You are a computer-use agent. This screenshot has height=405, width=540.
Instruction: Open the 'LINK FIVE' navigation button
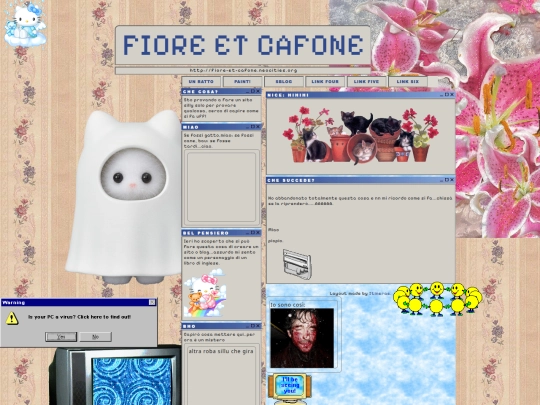click(366, 82)
